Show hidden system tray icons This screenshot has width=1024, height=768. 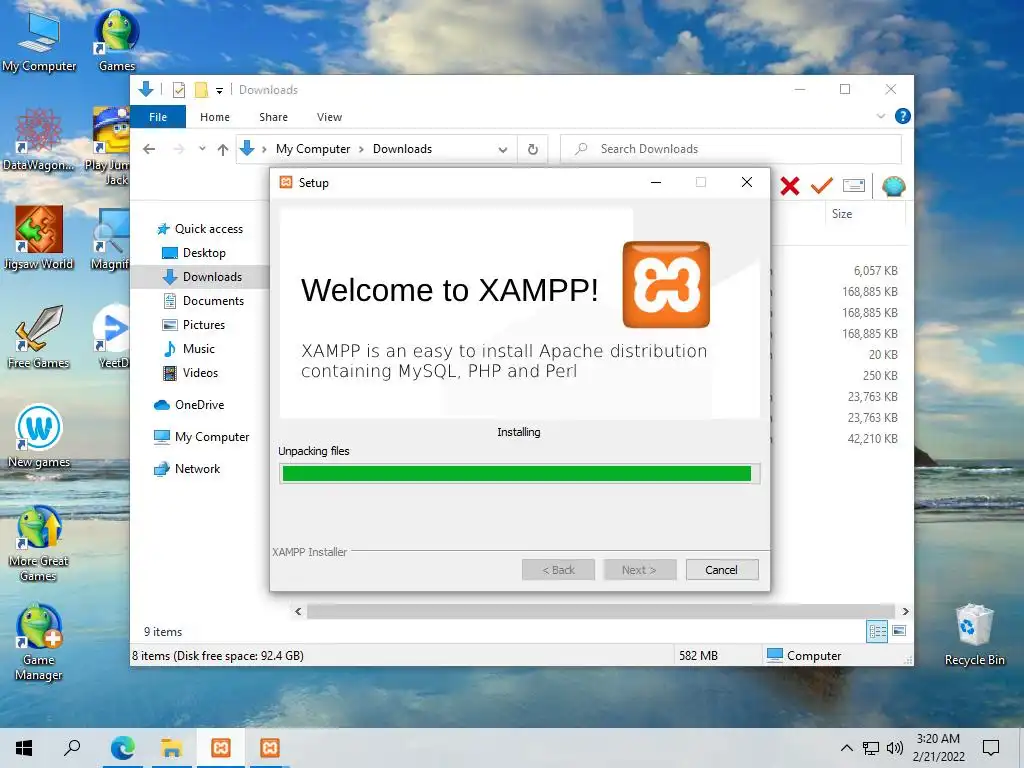846,748
